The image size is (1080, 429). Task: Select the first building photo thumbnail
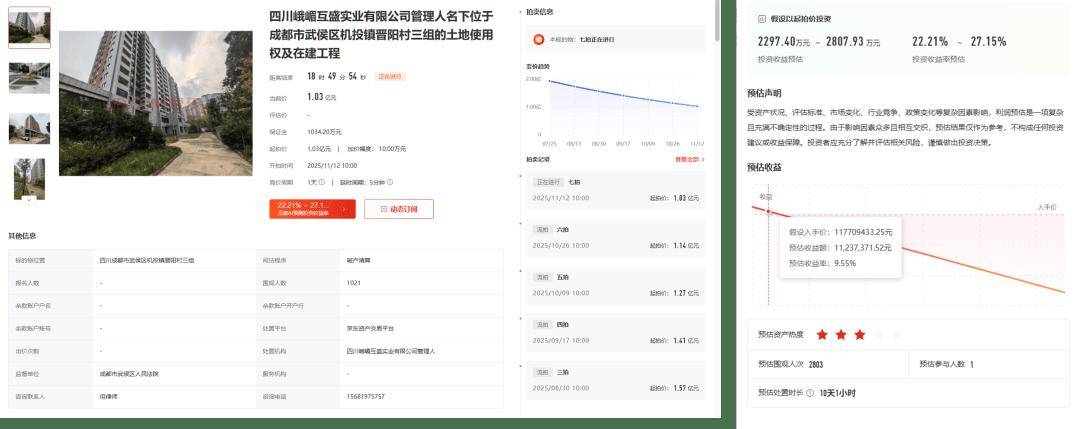[29, 28]
